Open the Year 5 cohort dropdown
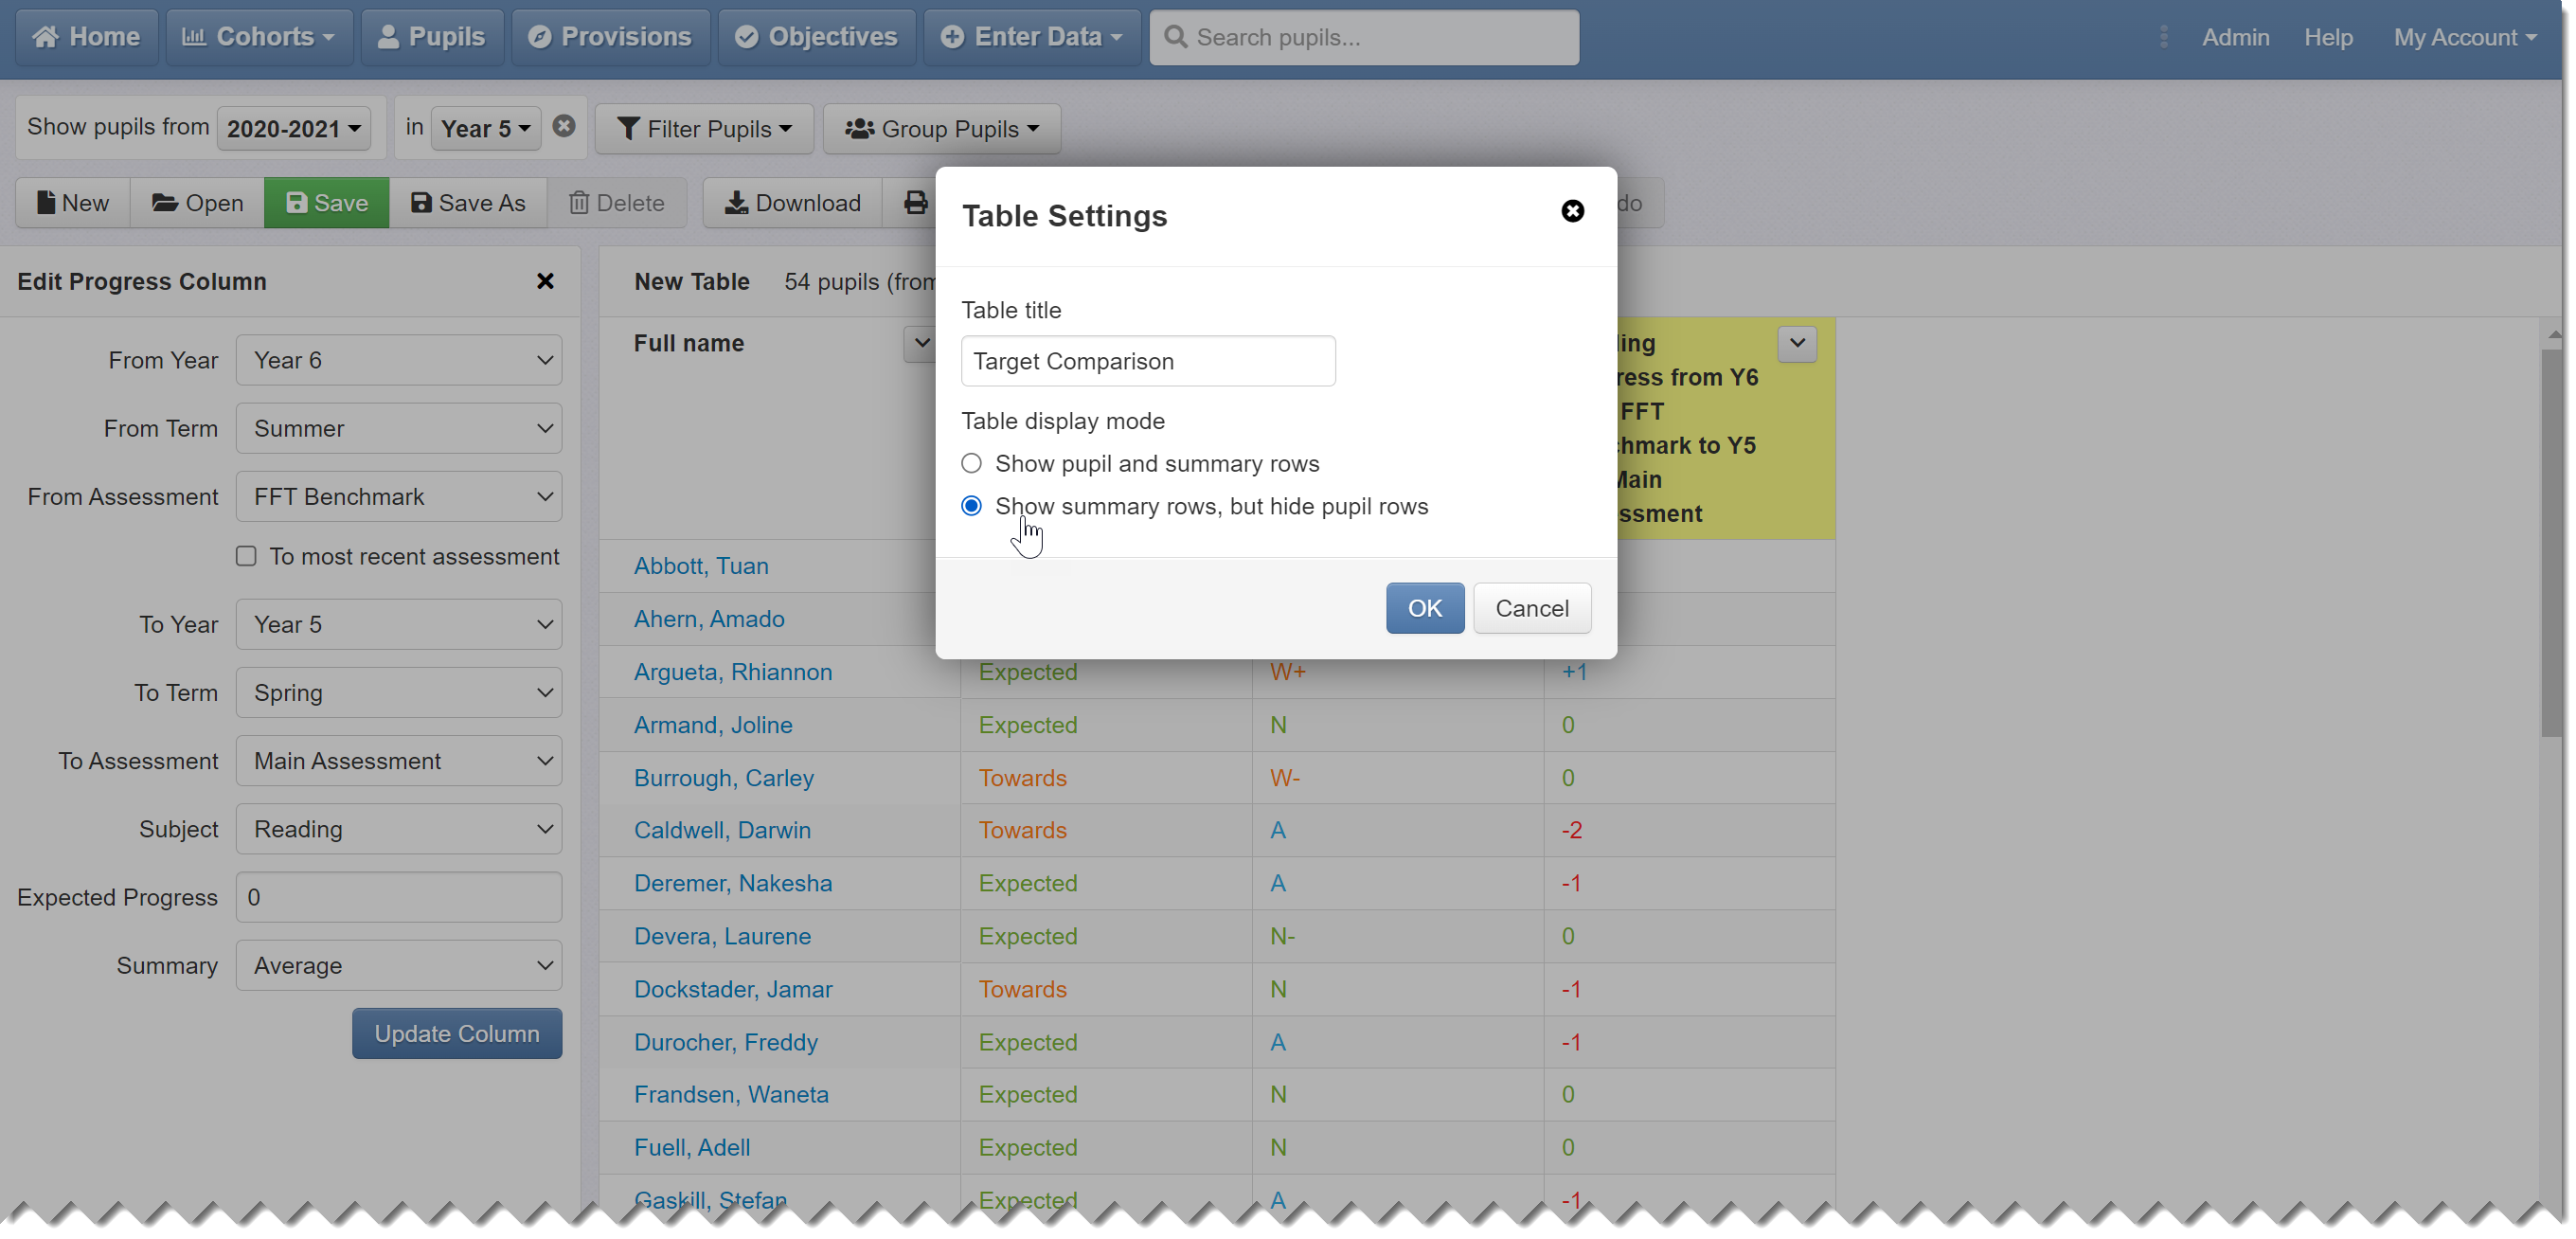Image resolution: width=2576 pixels, height=1239 pixels. click(x=486, y=128)
